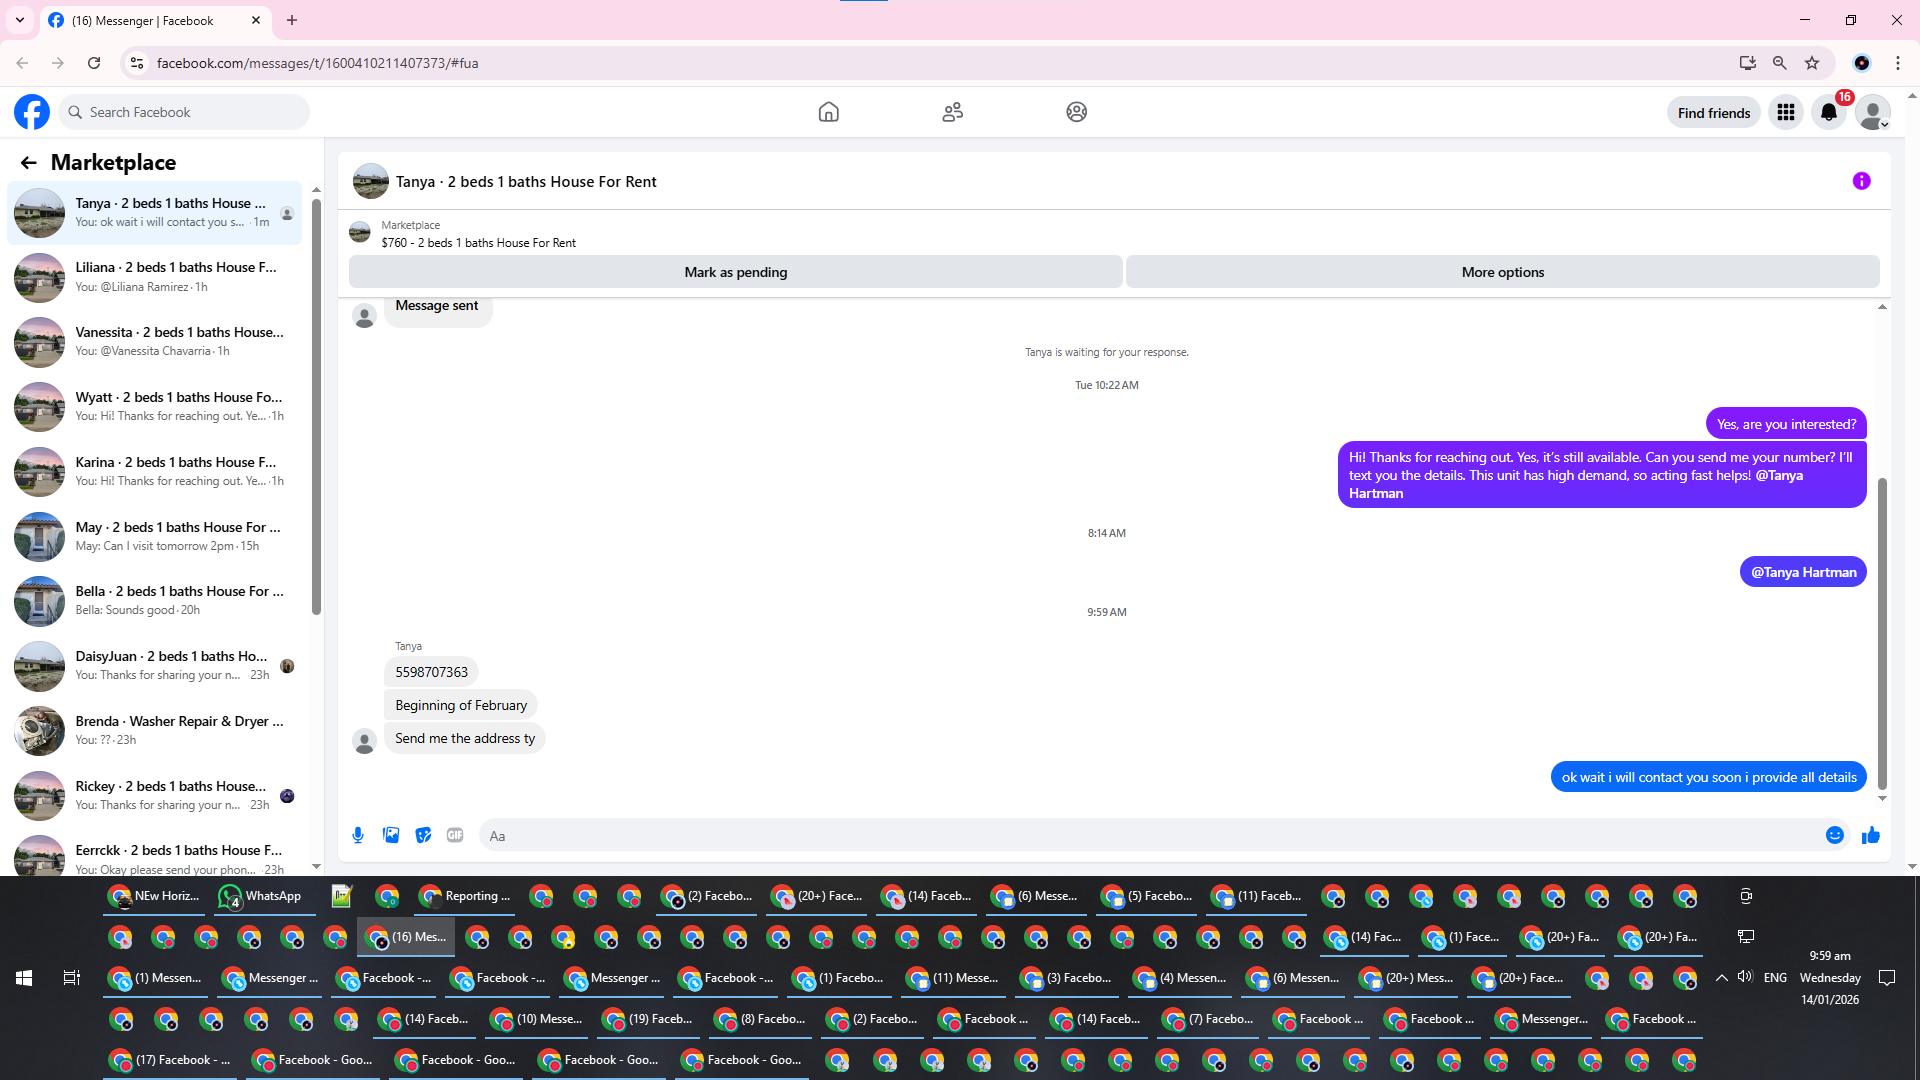Open account profile dropdown menu
This screenshot has width=1920, height=1080.
pos(1872,112)
